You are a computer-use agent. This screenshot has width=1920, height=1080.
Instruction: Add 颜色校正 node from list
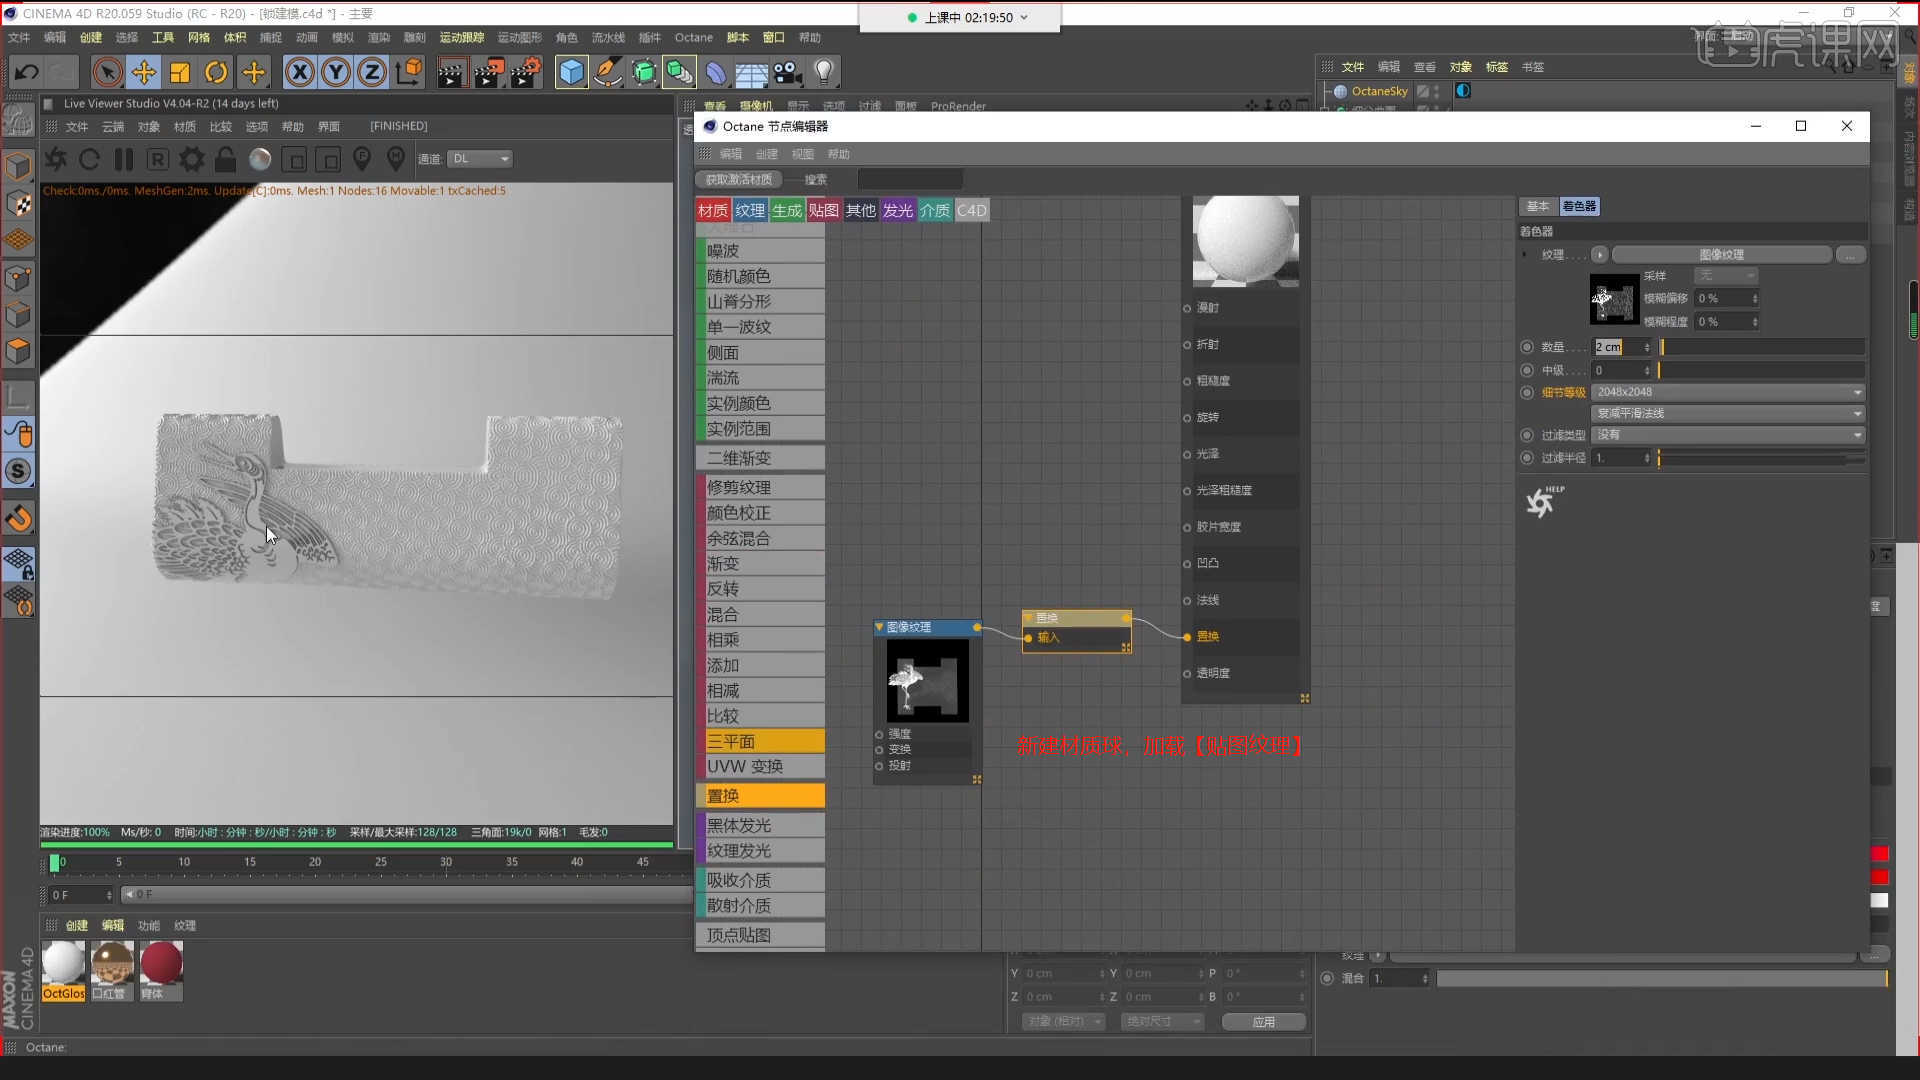pyautogui.click(x=760, y=513)
